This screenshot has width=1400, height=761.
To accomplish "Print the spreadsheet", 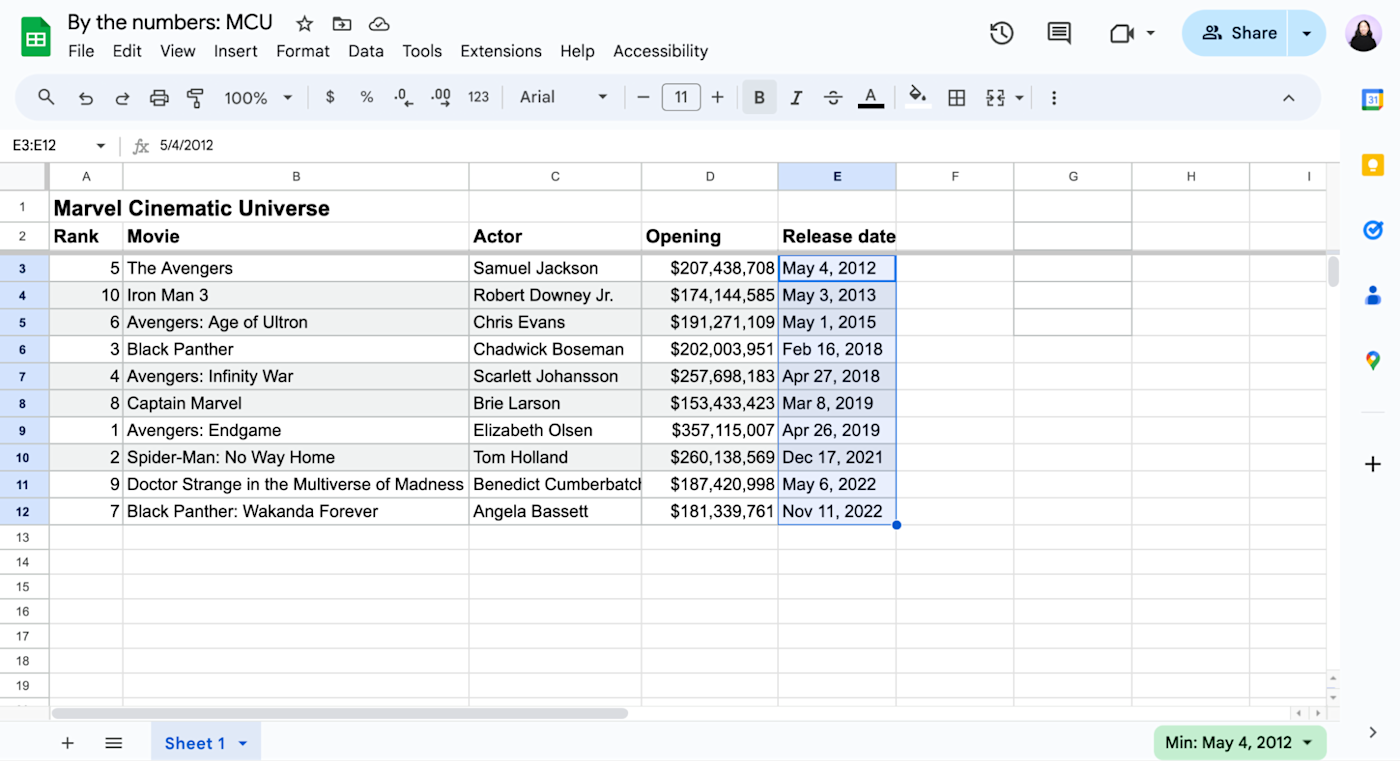I will pos(159,98).
